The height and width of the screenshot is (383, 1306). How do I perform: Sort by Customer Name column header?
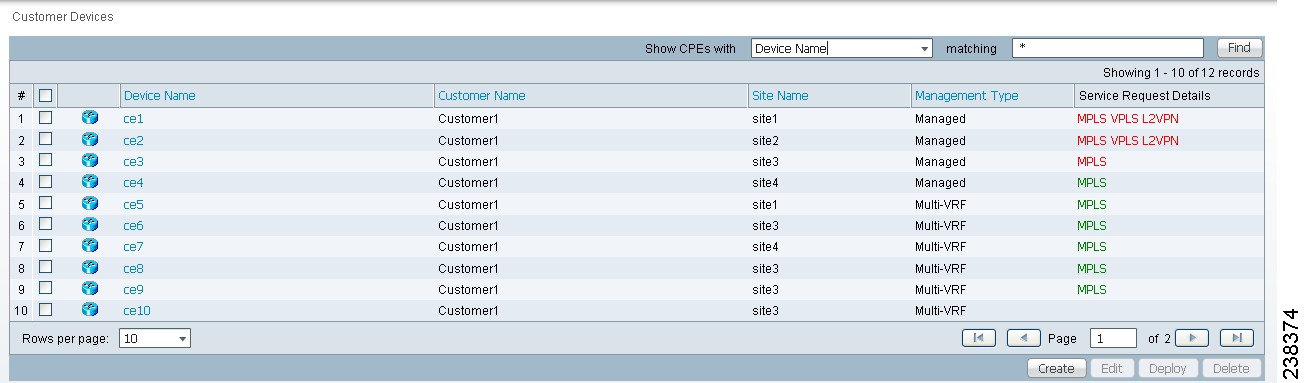coord(482,96)
